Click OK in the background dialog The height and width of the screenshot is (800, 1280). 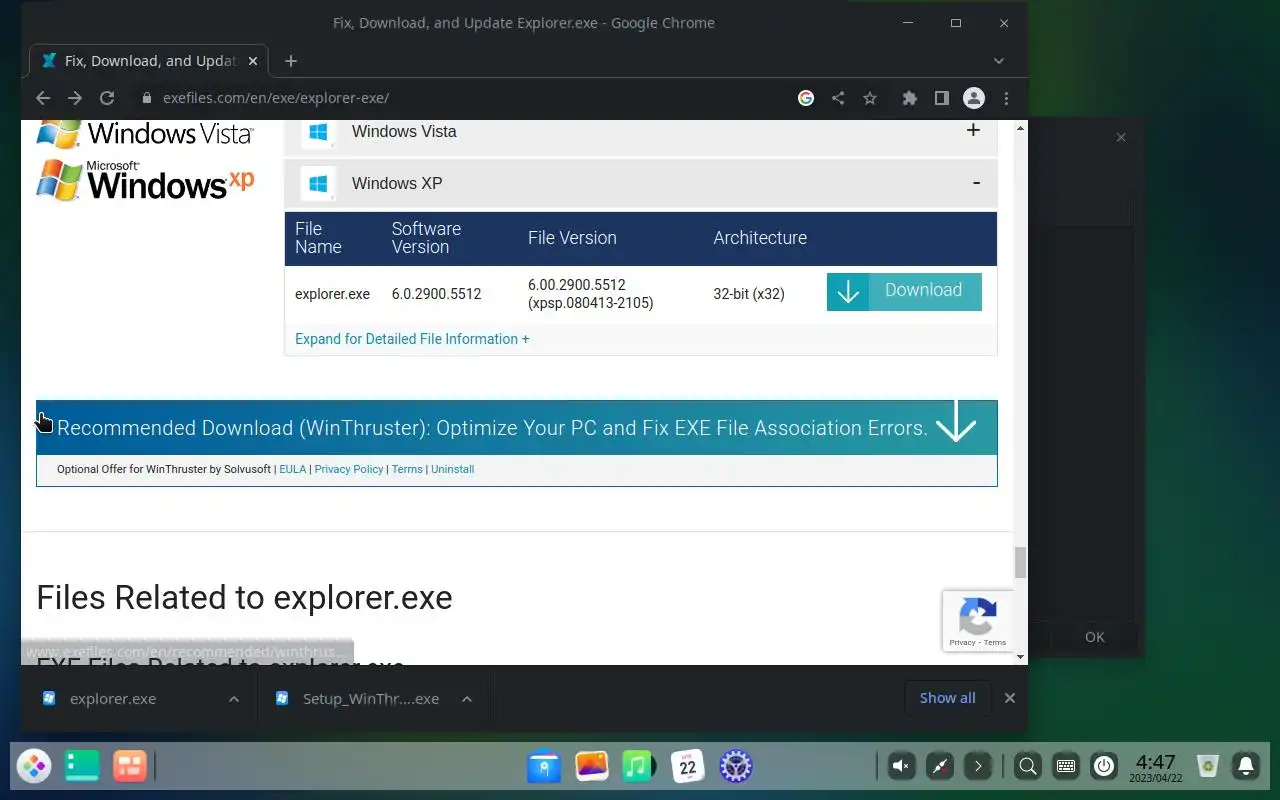click(1095, 637)
